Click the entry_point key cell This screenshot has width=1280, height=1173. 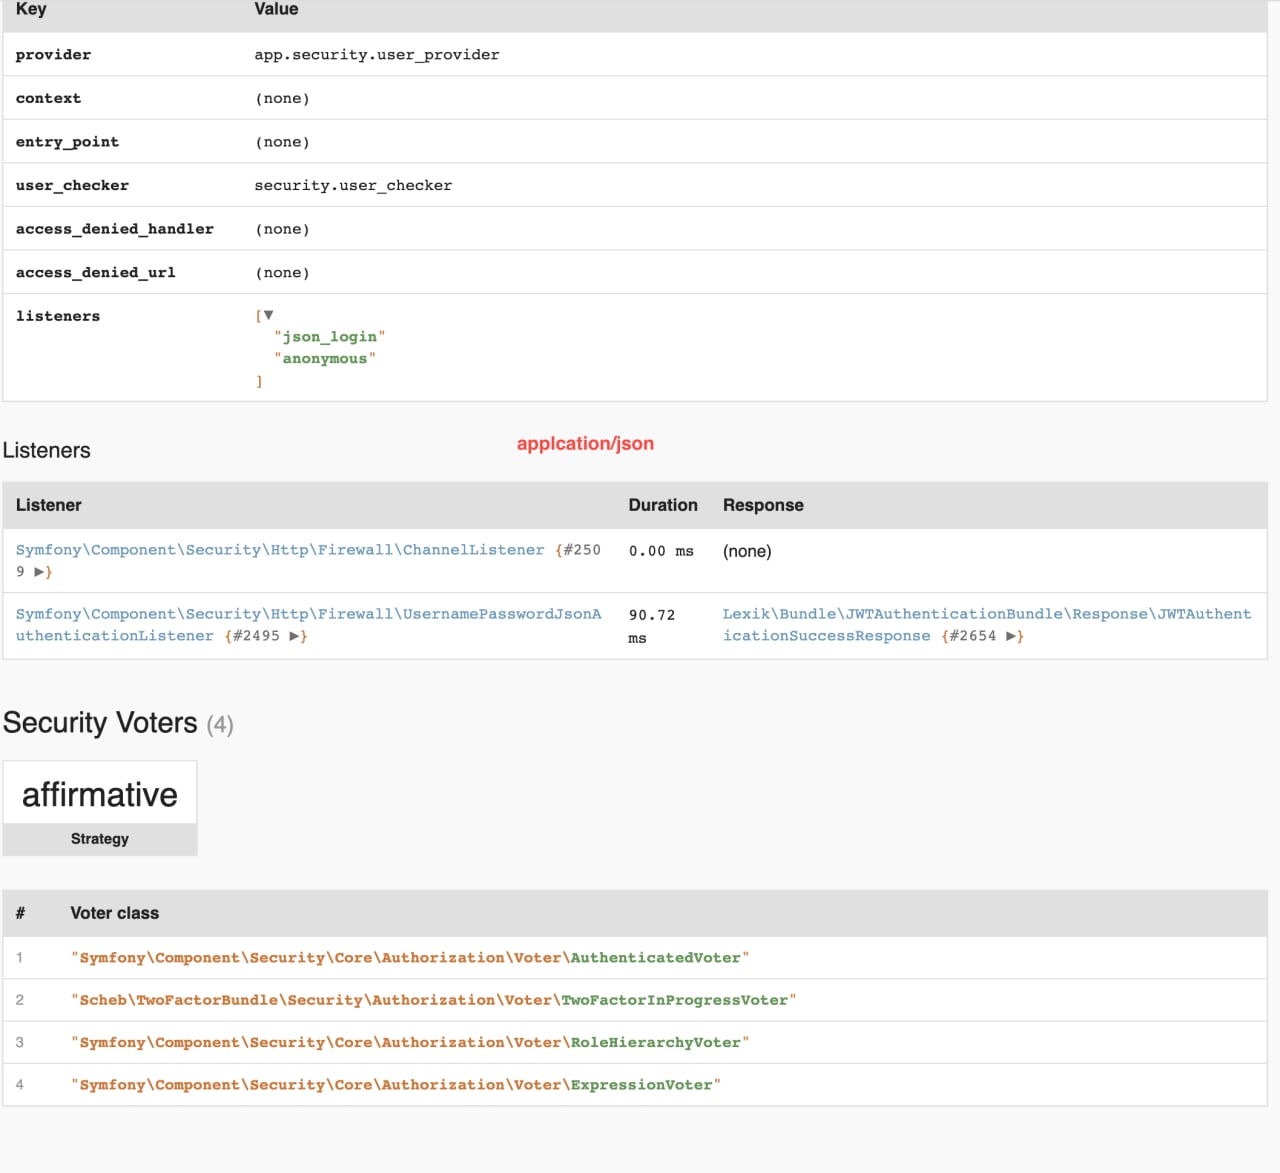click(67, 142)
